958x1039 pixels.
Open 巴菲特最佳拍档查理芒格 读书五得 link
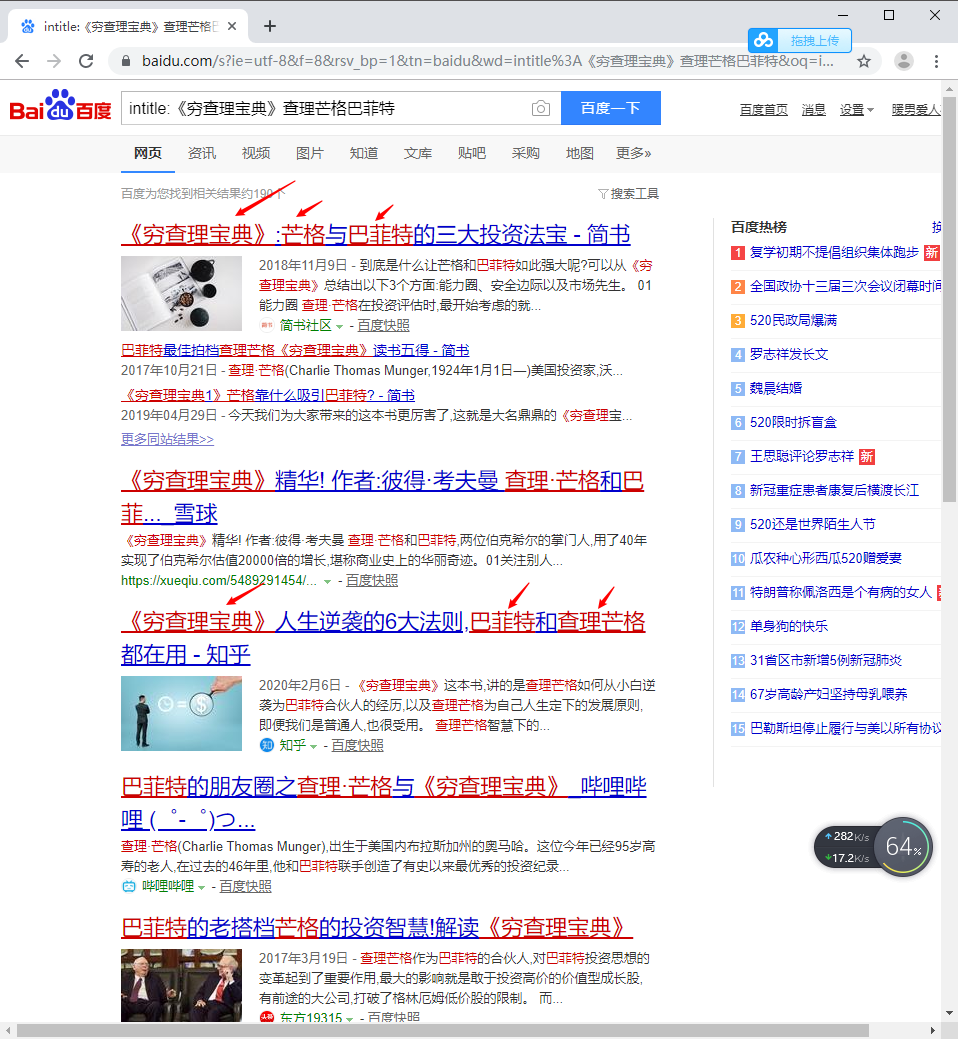(x=295, y=350)
